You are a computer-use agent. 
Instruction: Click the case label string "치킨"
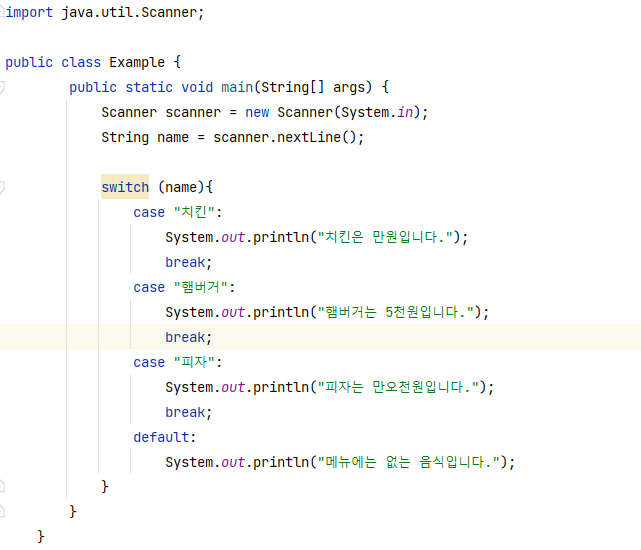[x=194, y=212]
